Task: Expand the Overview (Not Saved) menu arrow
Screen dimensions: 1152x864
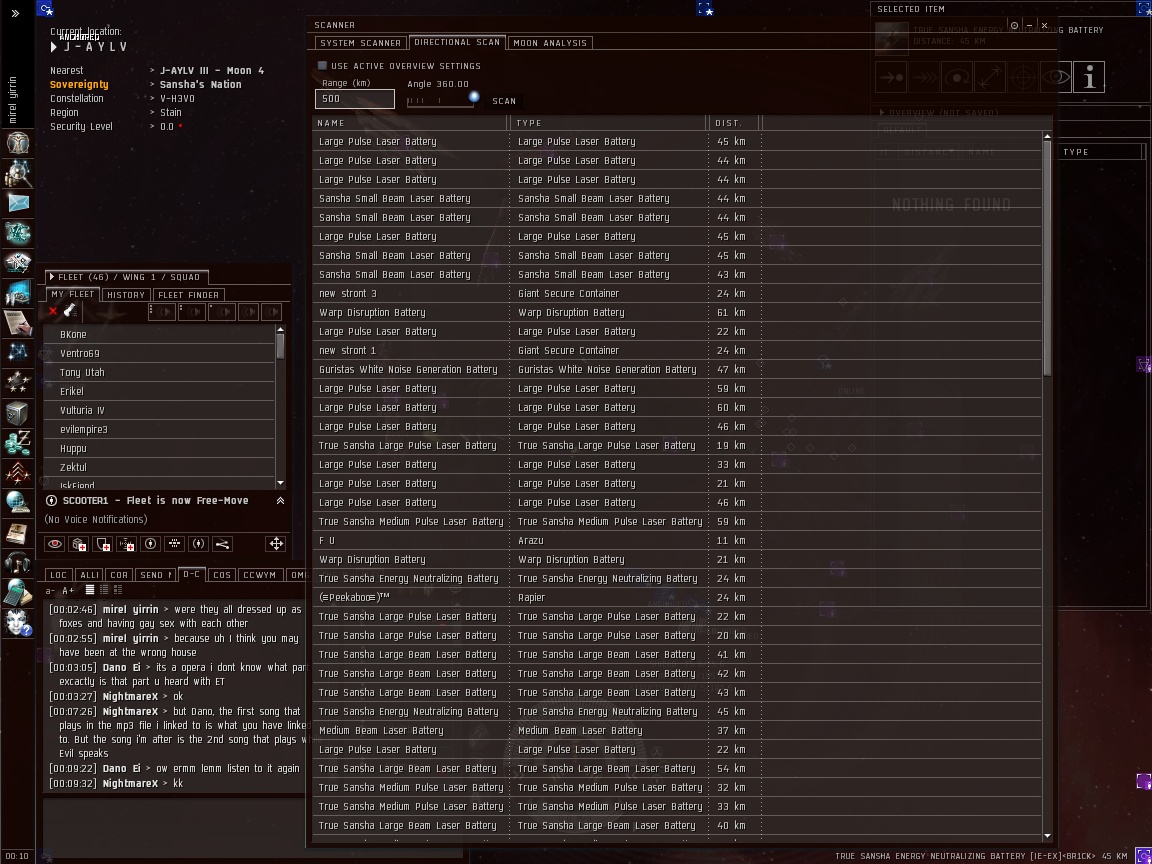Action: (x=882, y=113)
